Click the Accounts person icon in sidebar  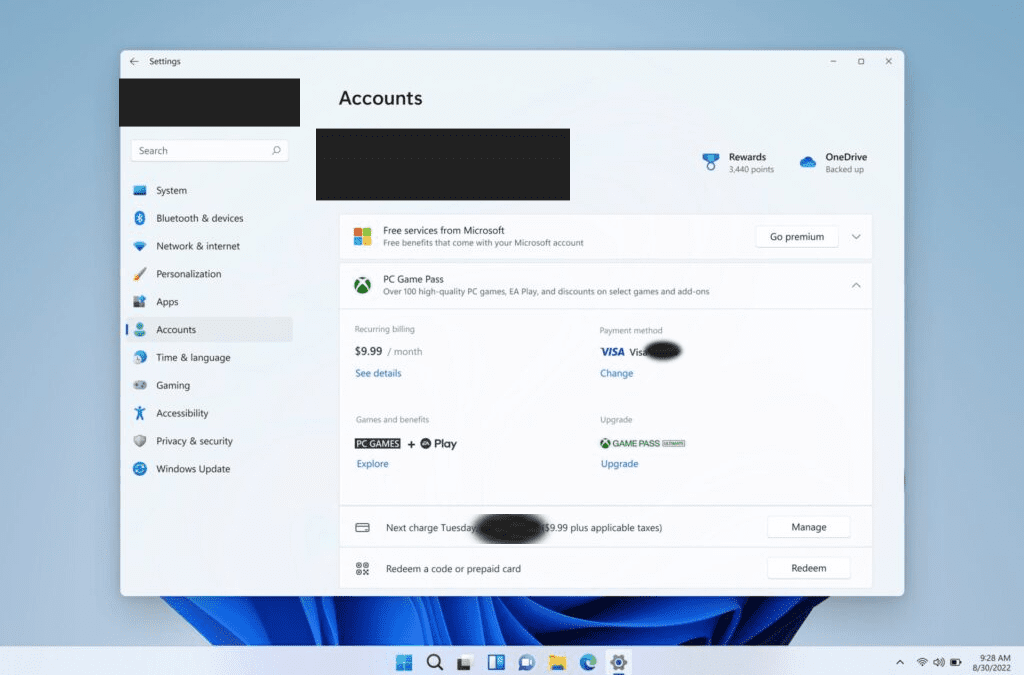pyautogui.click(x=140, y=330)
